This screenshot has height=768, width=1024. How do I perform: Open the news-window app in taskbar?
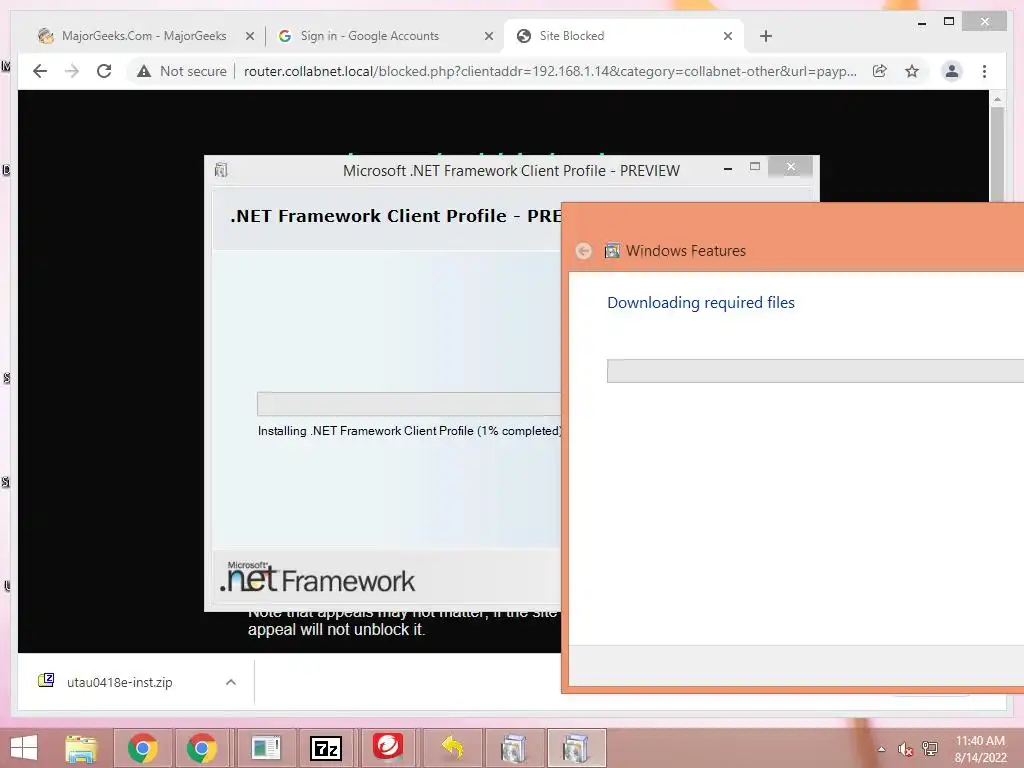click(x=265, y=748)
